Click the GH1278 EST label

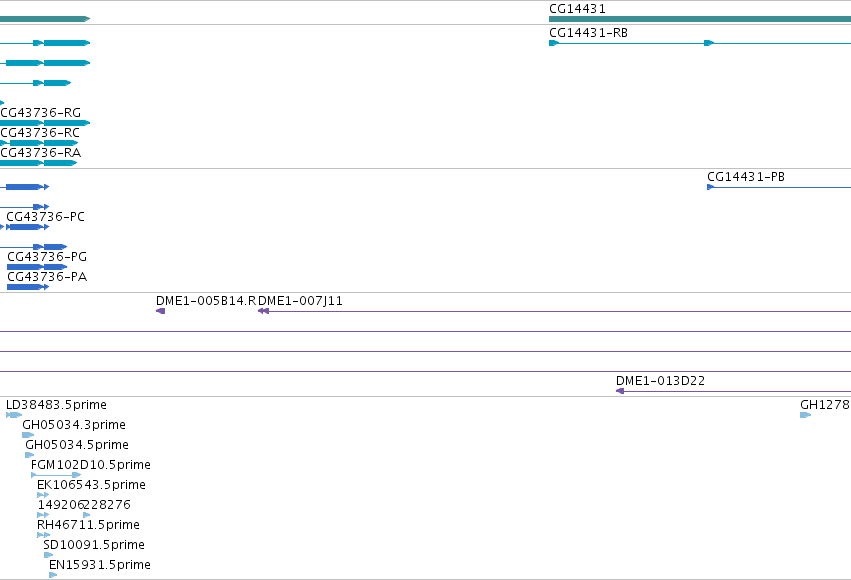(x=825, y=405)
